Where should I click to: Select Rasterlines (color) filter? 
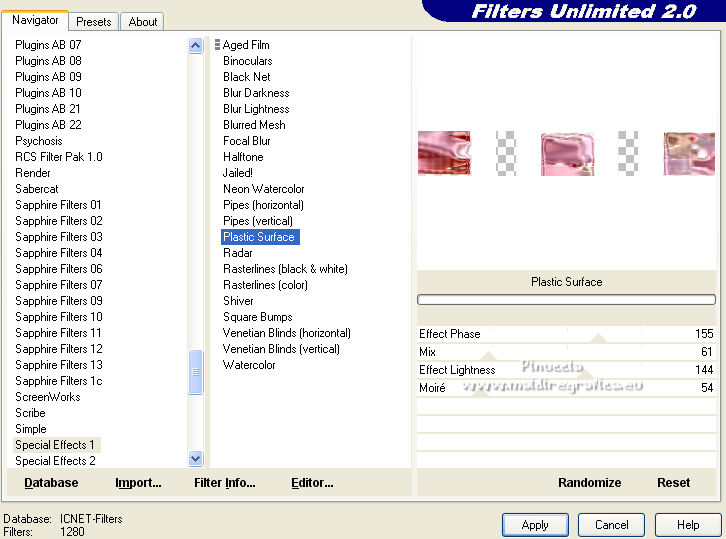265,285
